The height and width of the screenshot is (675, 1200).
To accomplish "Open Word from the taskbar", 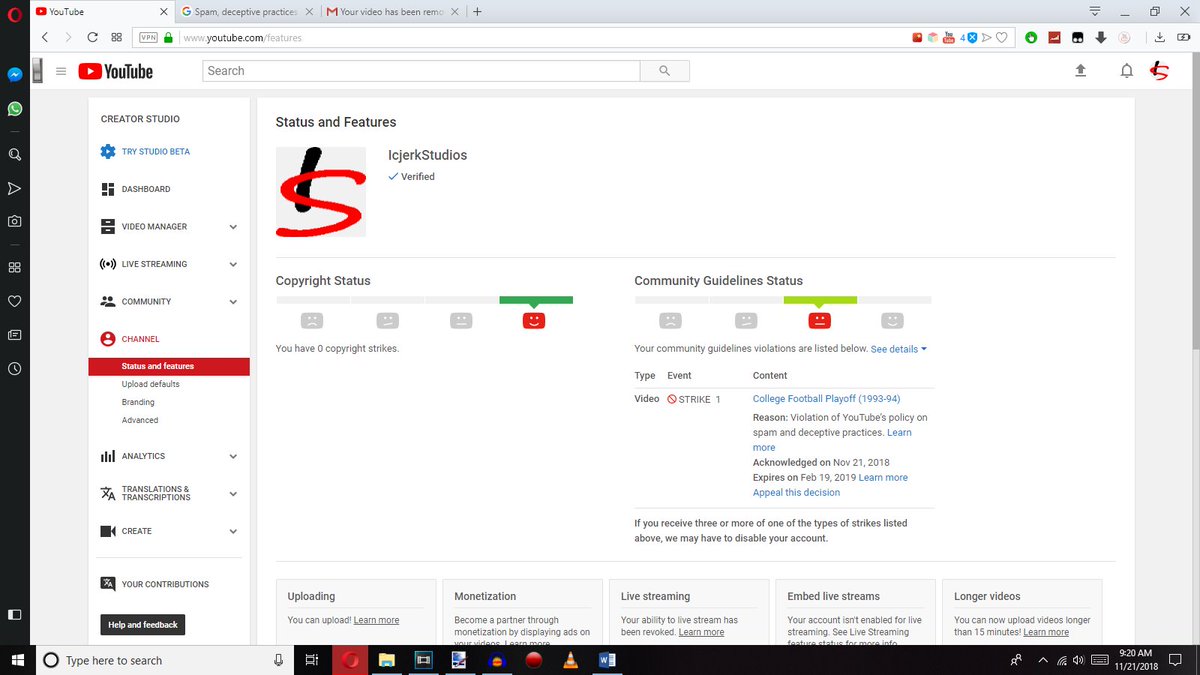I will (x=607, y=660).
